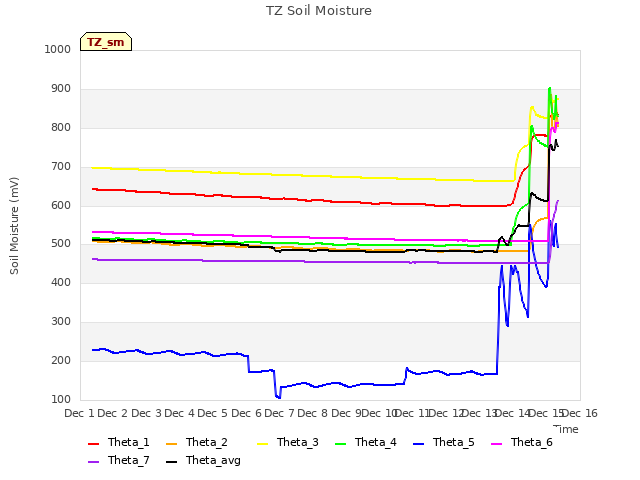Toggle Theta_1 legend entry
The height and width of the screenshot is (480, 640).
(x=119, y=442)
